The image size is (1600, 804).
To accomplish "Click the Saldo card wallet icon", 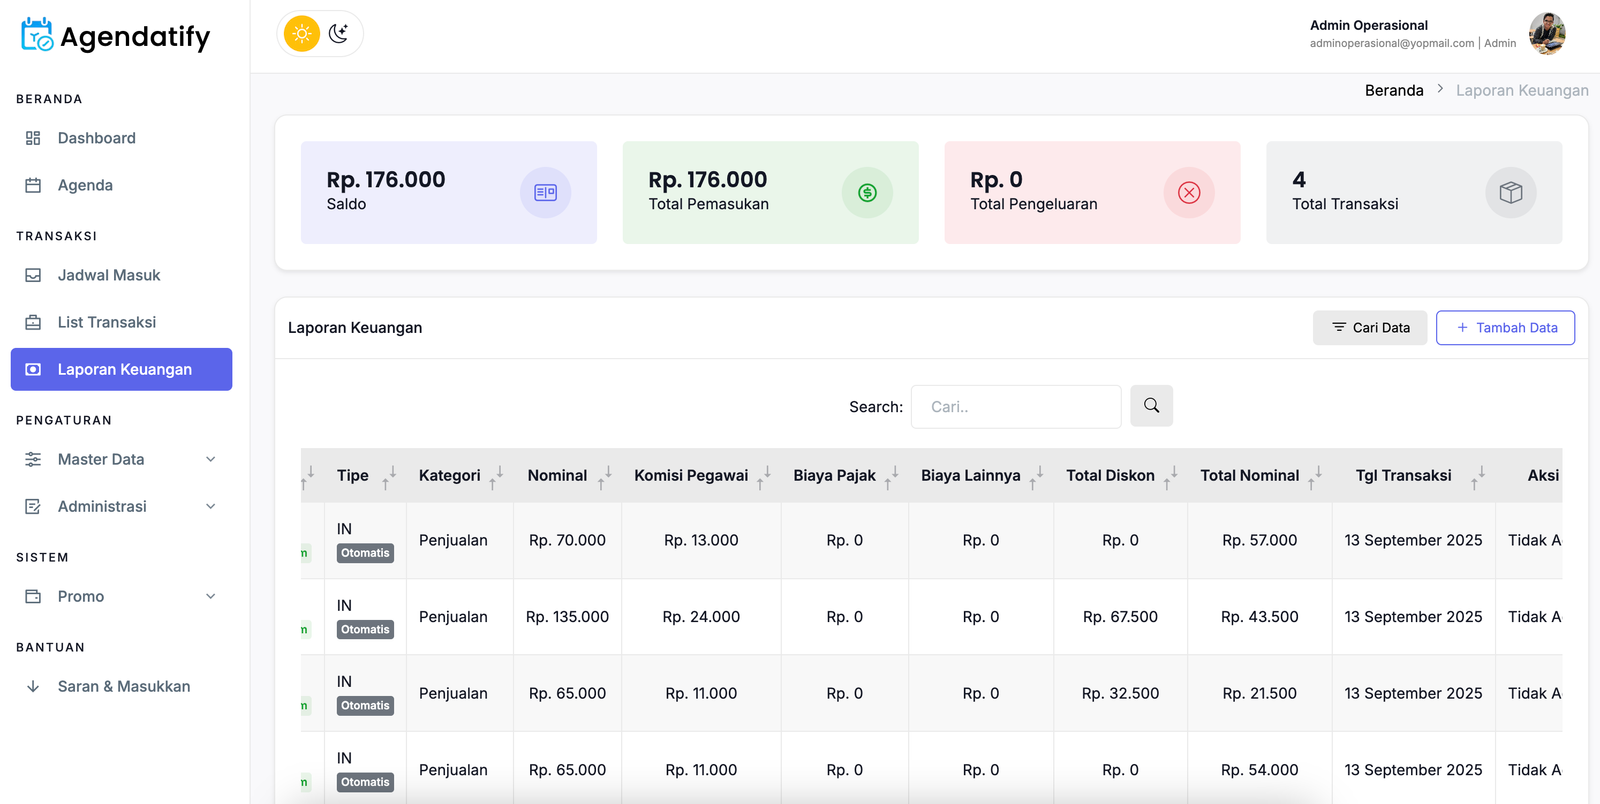I will coord(545,193).
